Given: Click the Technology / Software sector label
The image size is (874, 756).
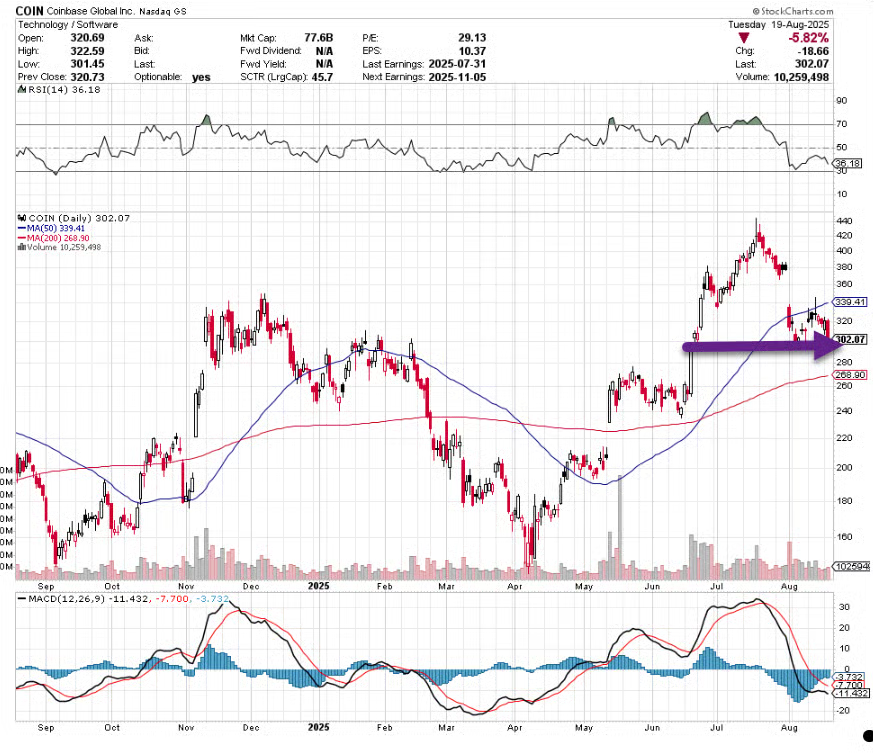Looking at the screenshot, I should pos(68,25).
